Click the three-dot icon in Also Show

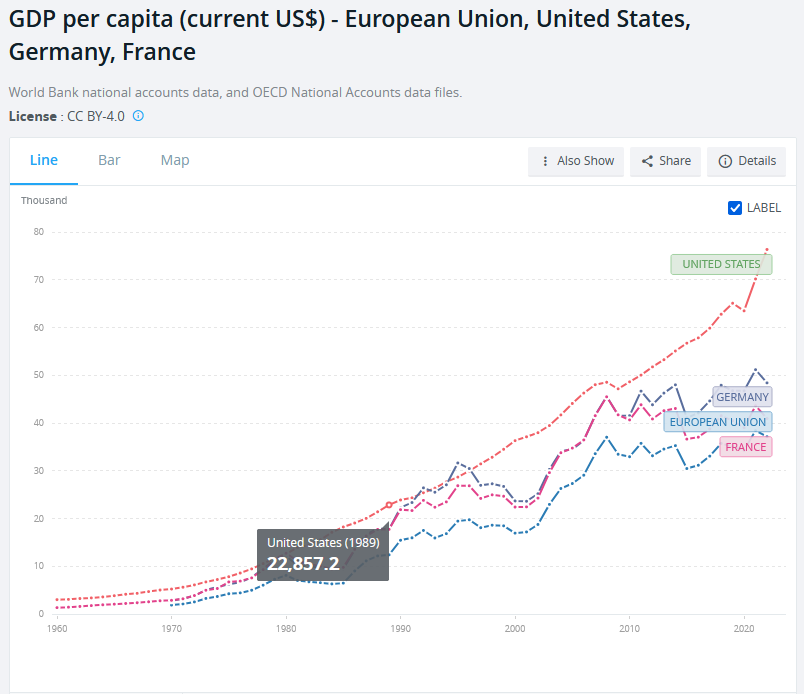click(545, 161)
